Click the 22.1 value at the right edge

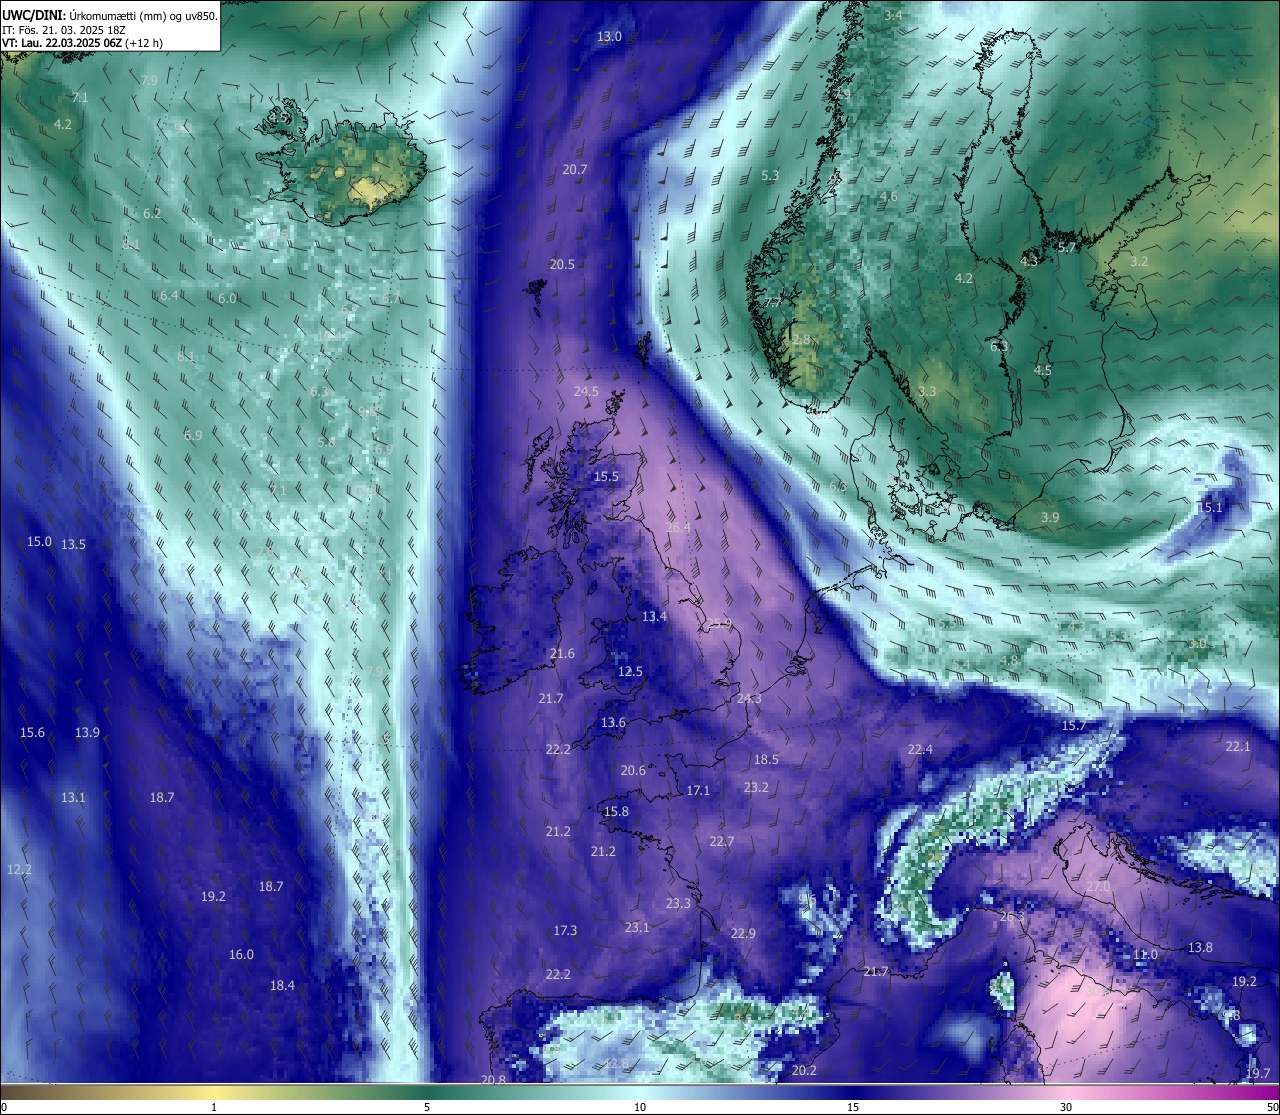pos(1238,746)
